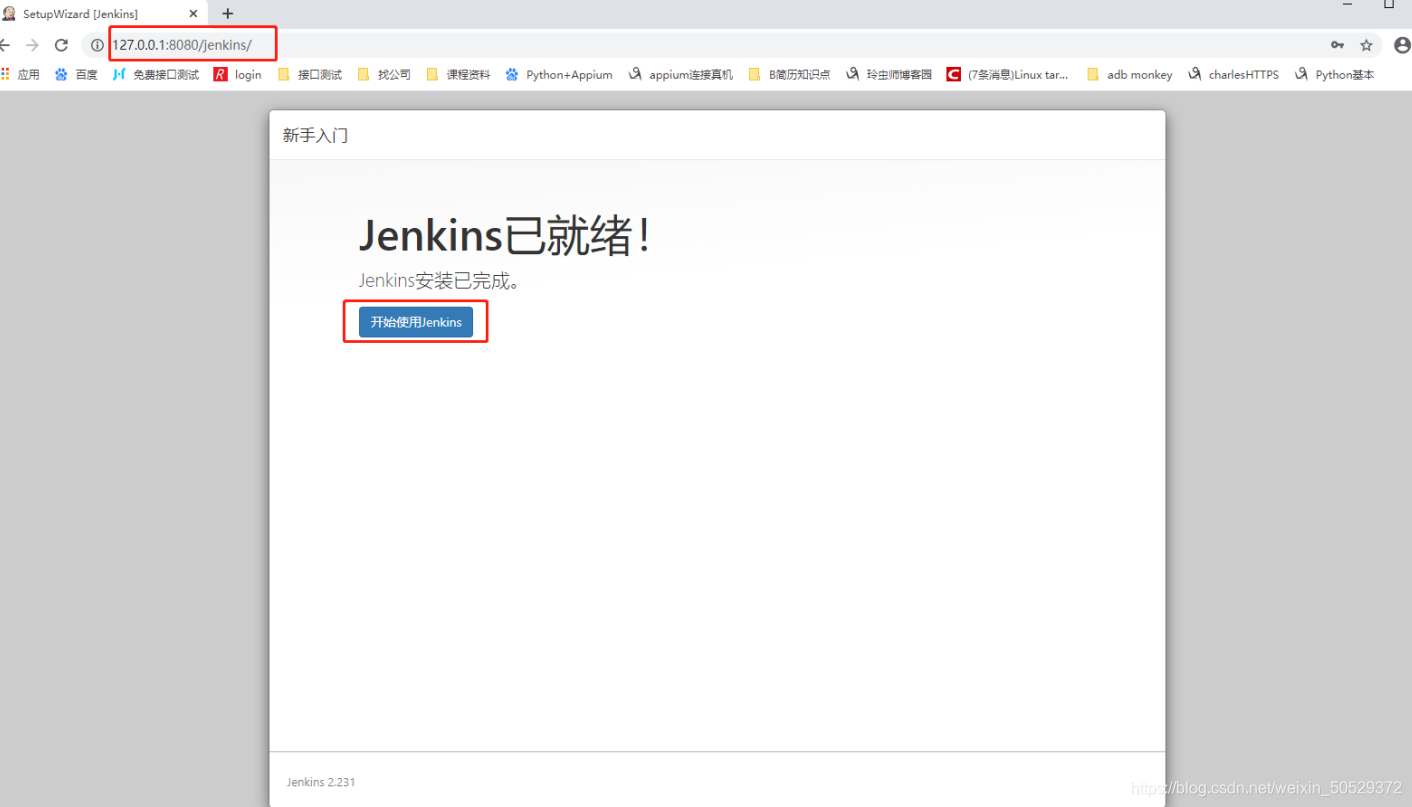This screenshot has width=1412, height=807.
Task: Open the login bookmark
Action: point(238,74)
